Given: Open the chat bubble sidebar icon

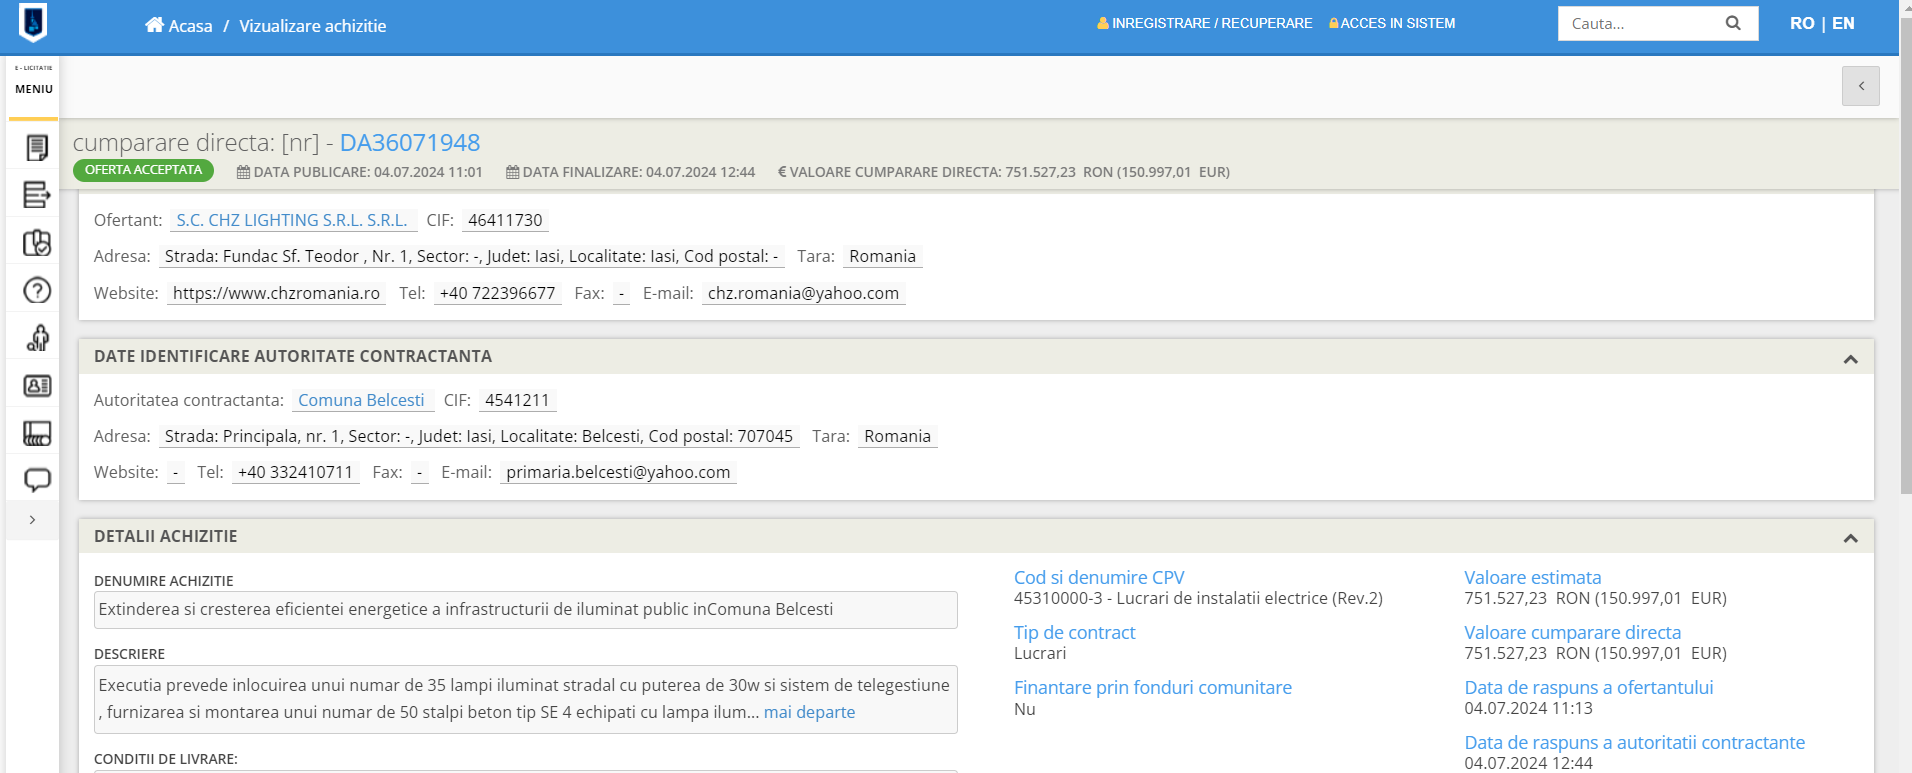Looking at the screenshot, I should [37, 480].
